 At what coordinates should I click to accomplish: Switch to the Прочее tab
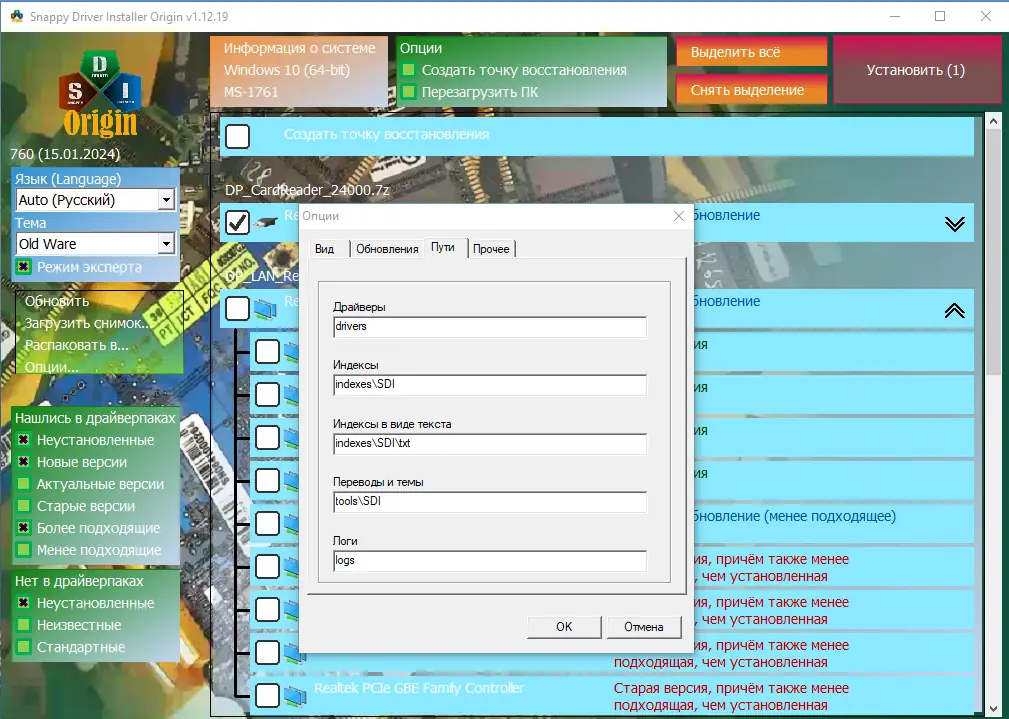point(491,249)
